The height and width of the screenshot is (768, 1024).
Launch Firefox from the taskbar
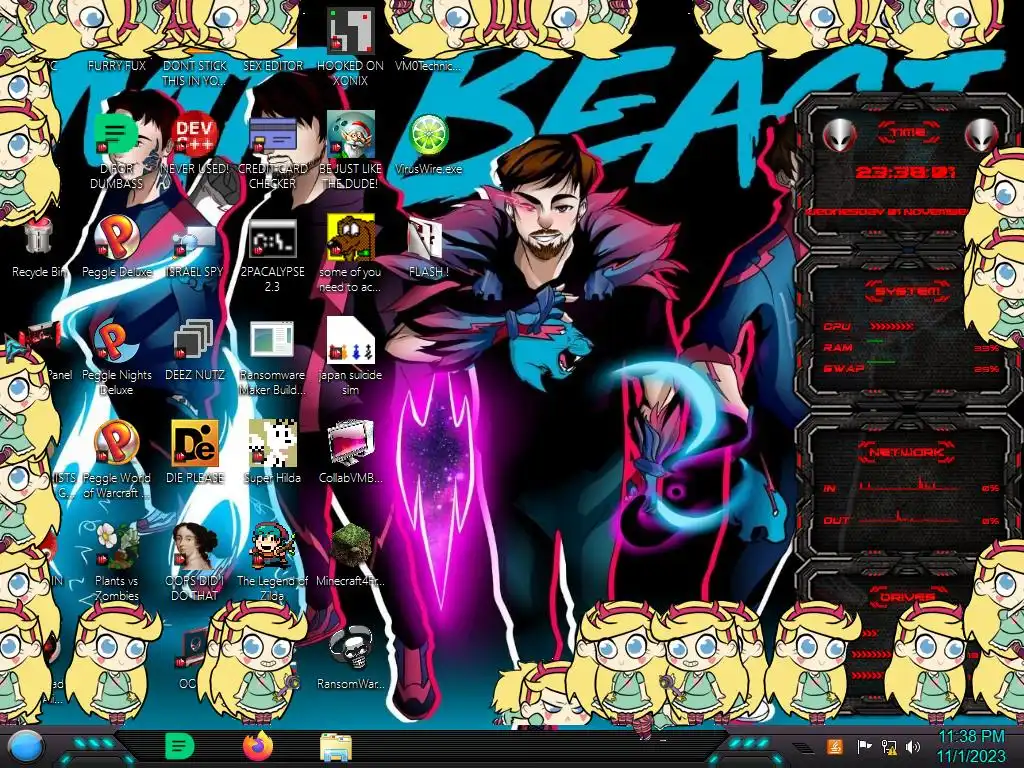point(258,746)
